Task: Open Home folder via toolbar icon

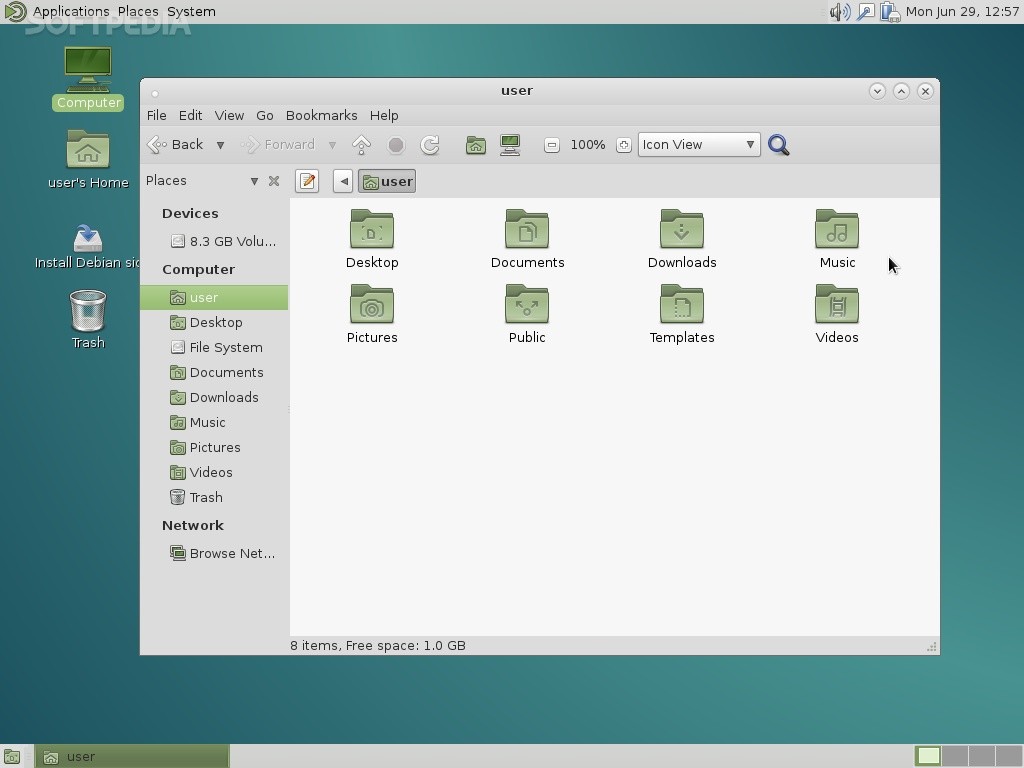Action: pyautogui.click(x=476, y=145)
